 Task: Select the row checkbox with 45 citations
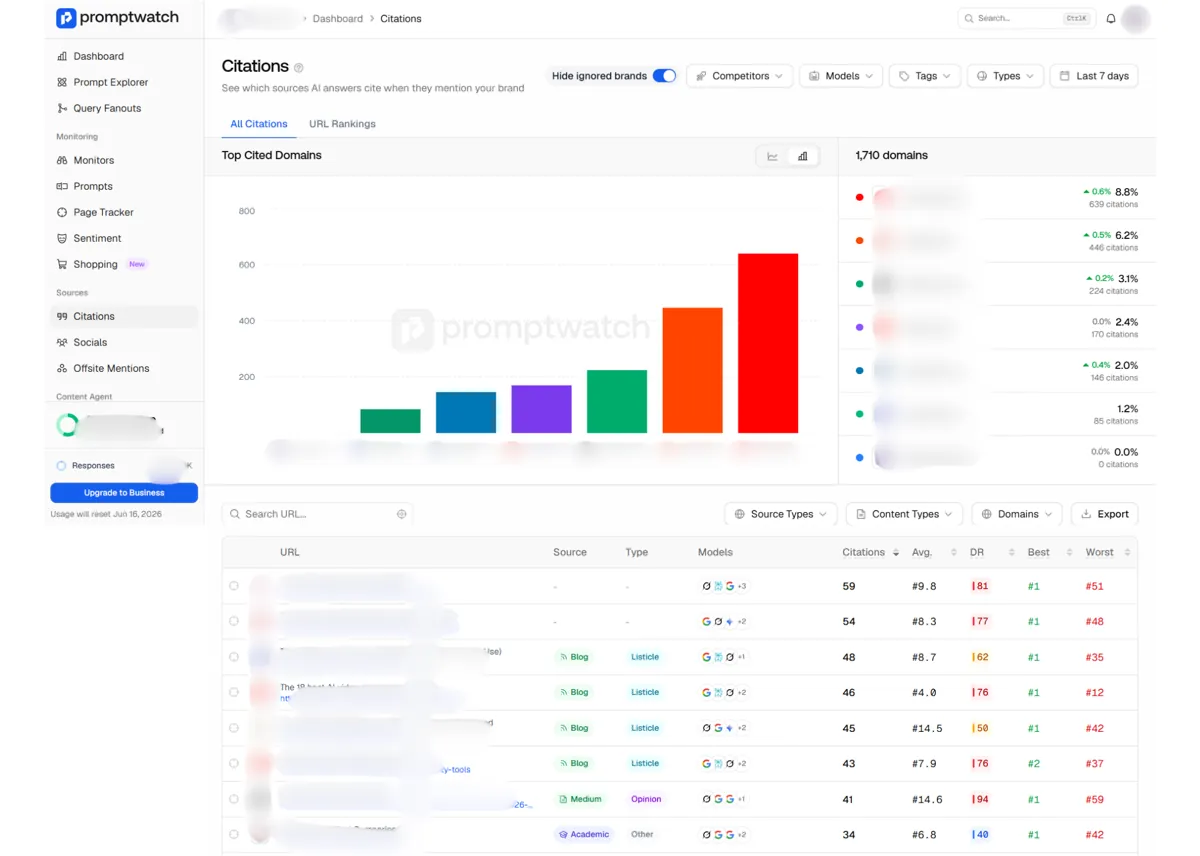(234, 728)
